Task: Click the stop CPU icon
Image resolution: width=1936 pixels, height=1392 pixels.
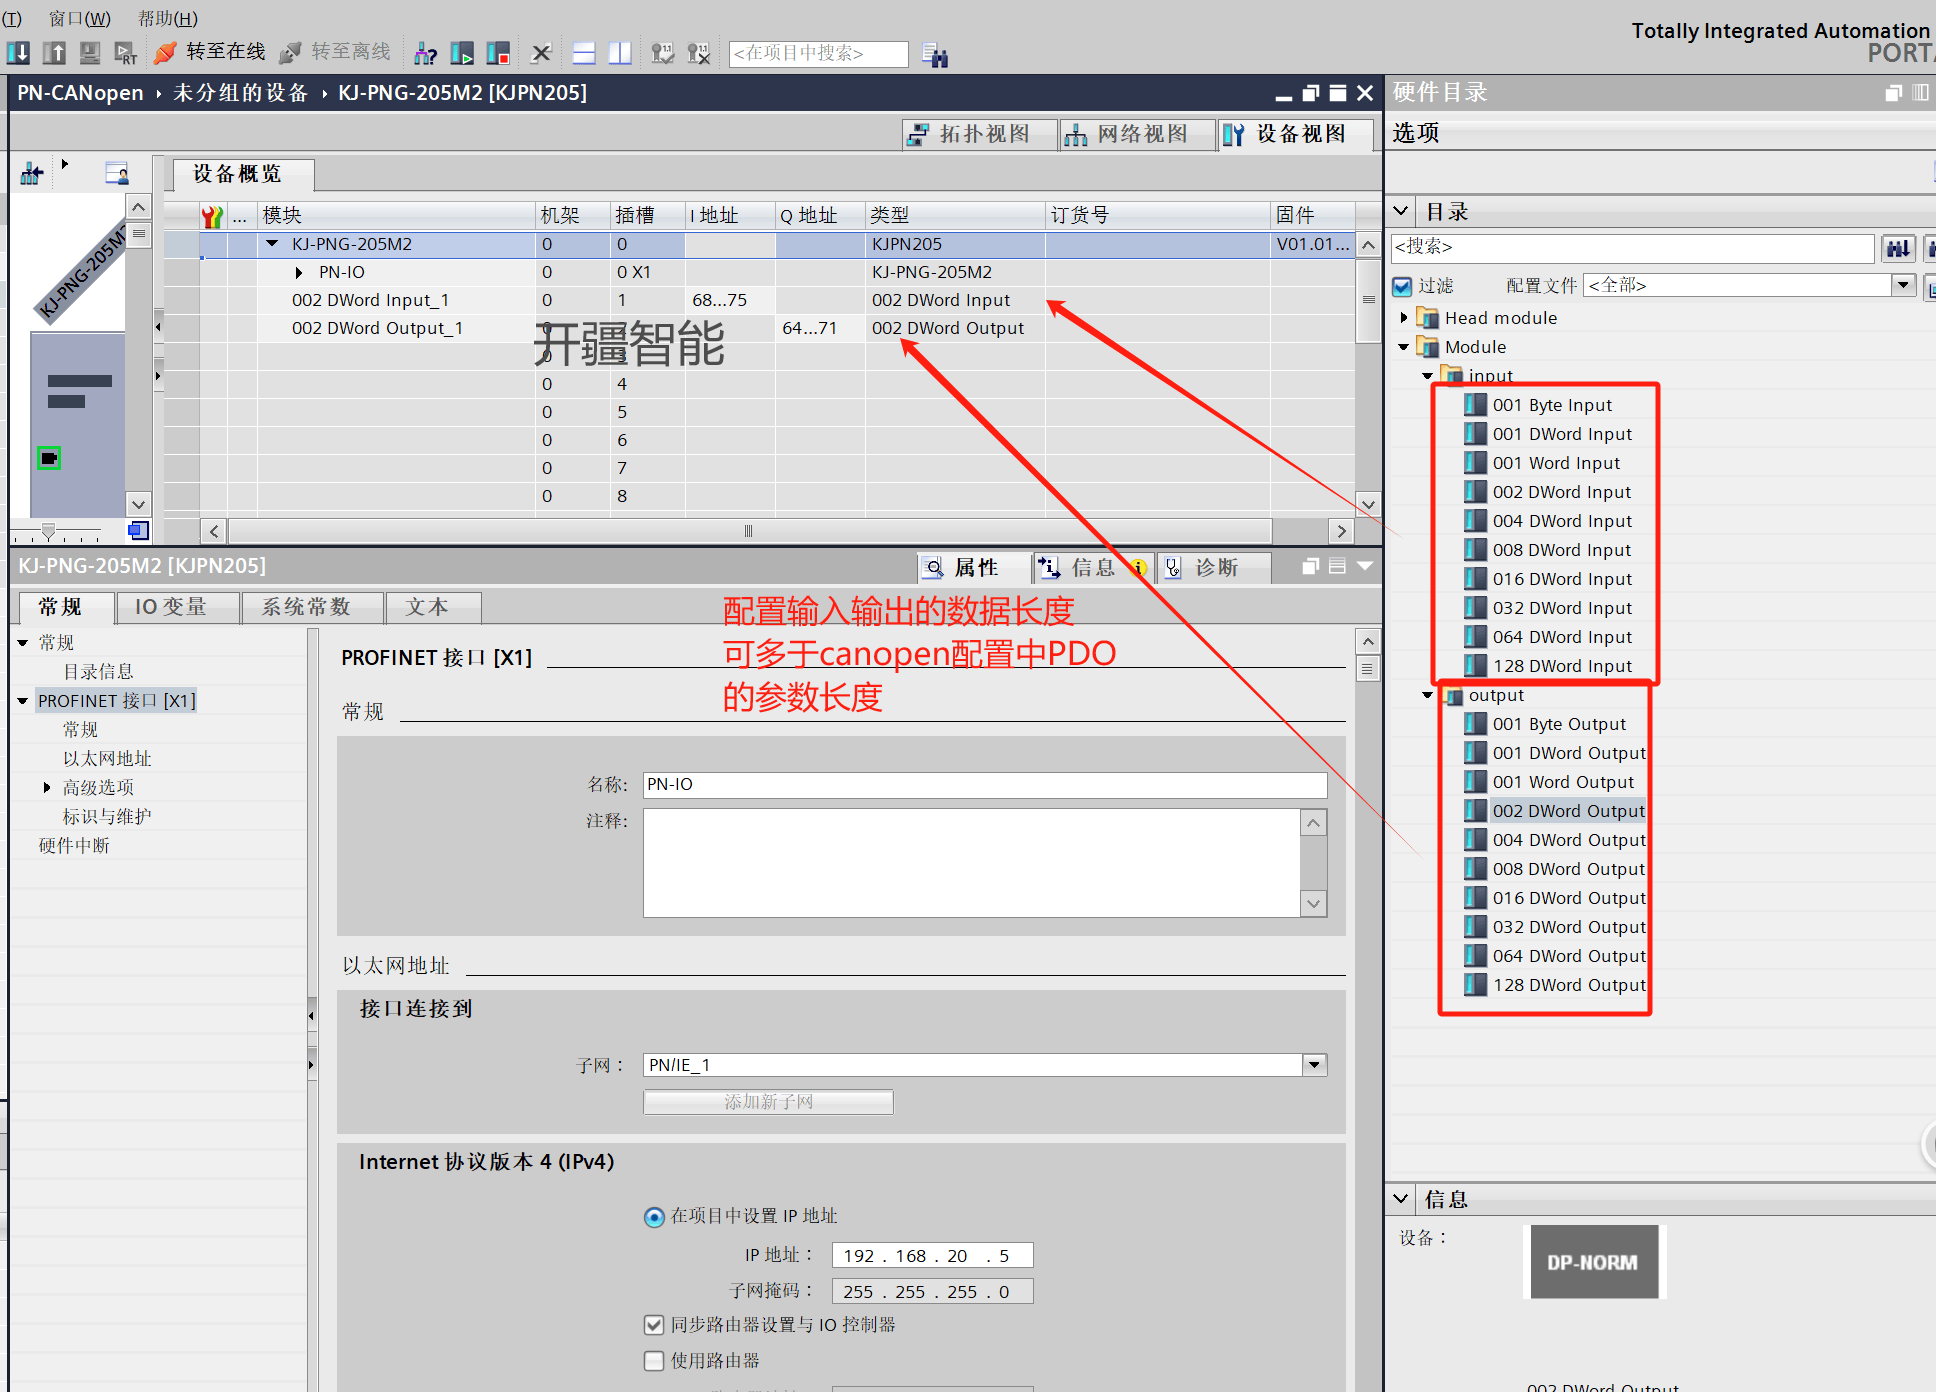Action: (x=498, y=53)
